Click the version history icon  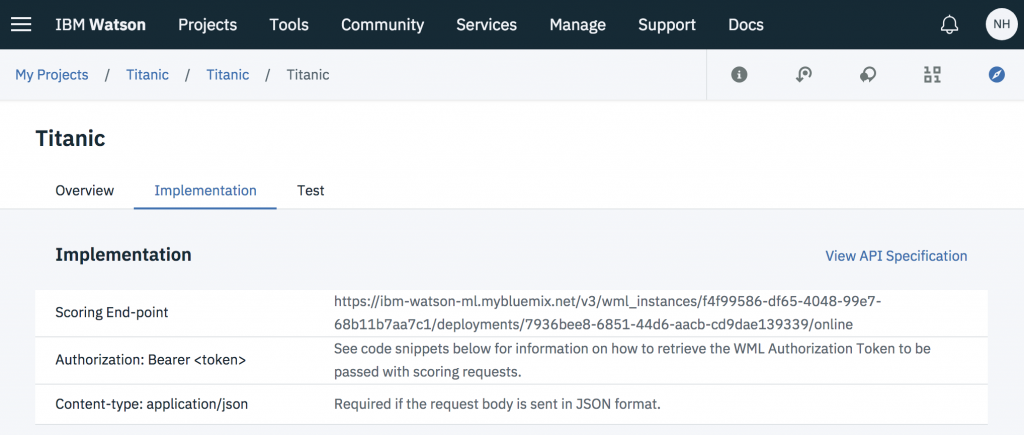coord(803,75)
